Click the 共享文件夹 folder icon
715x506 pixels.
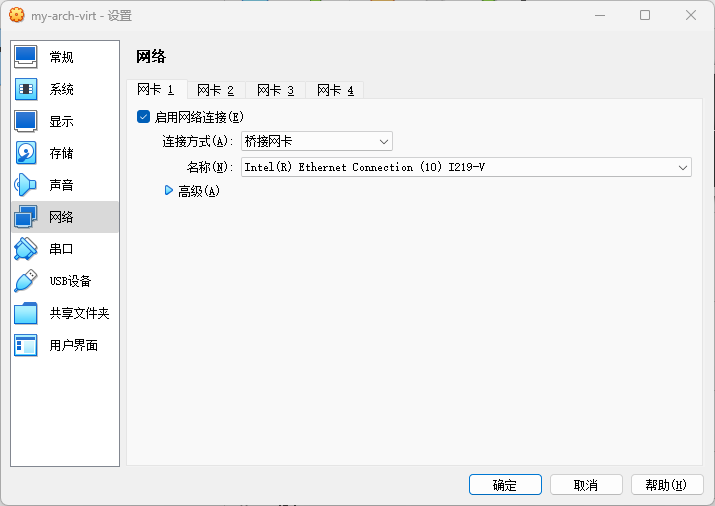pyautogui.click(x=26, y=313)
